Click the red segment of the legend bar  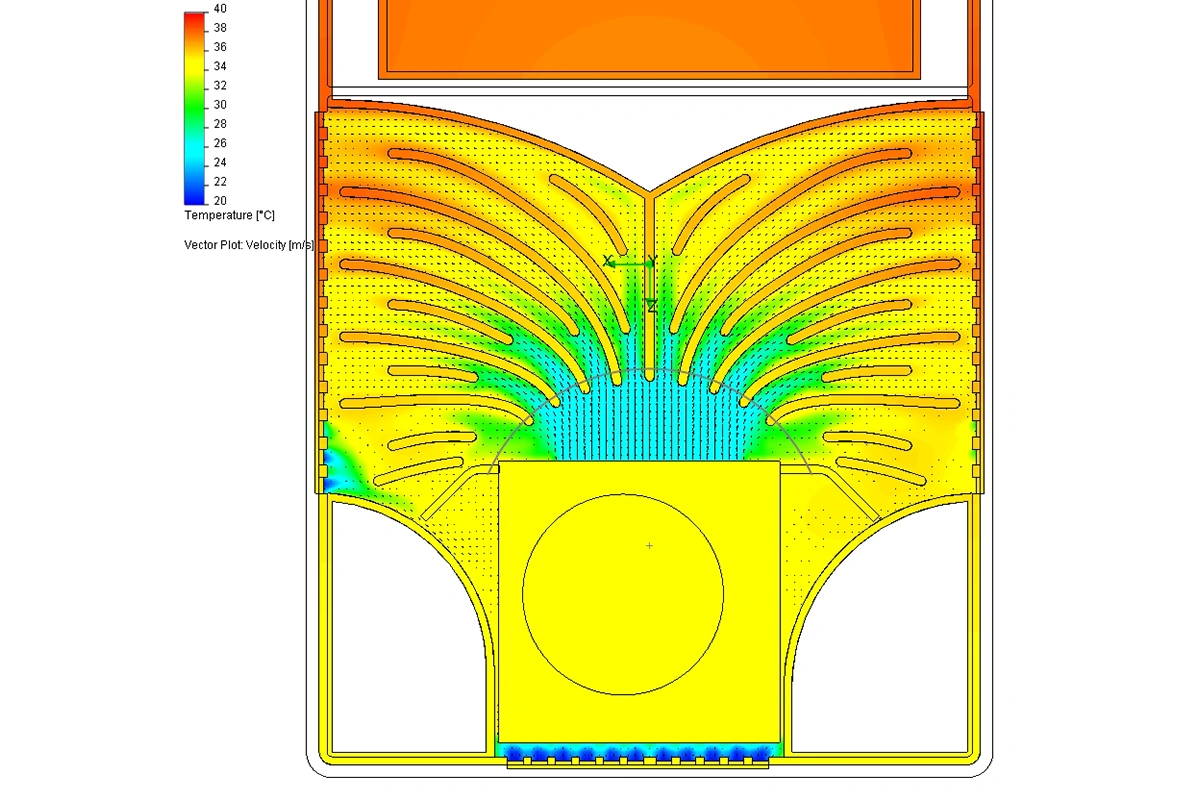(x=194, y=20)
